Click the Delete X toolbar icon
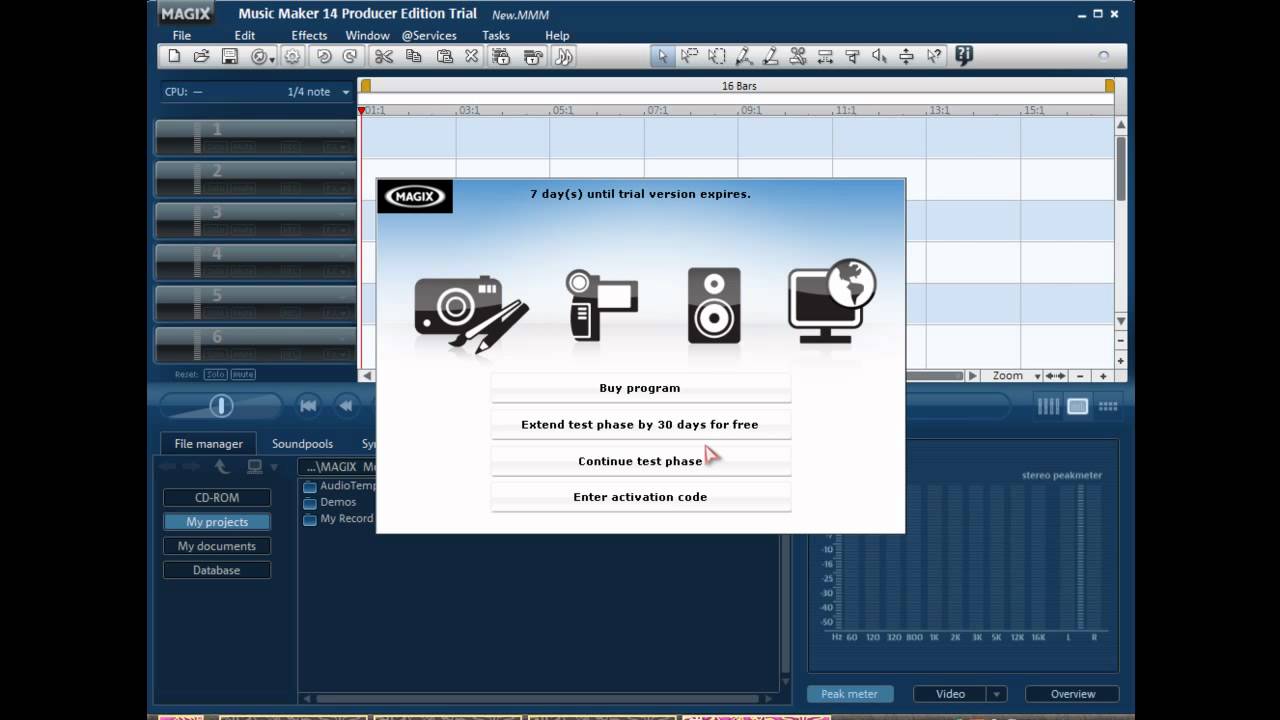Screen dimensions: 1280x720 [471, 57]
